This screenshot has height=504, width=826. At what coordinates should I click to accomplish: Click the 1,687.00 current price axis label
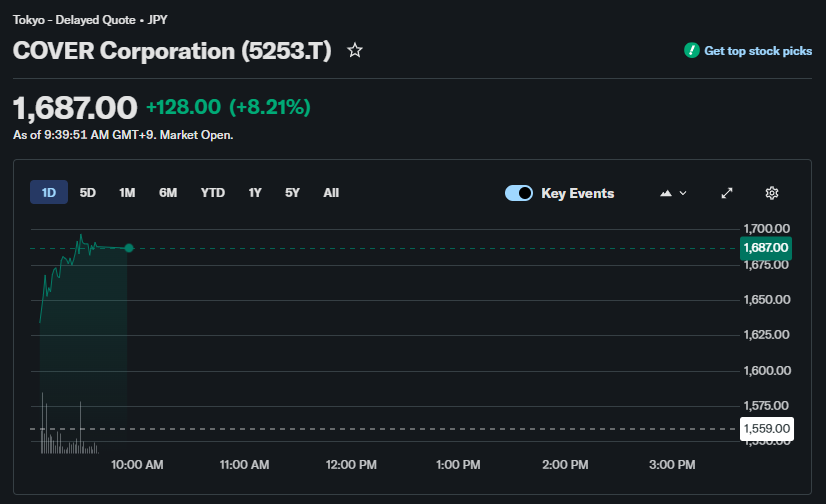766,248
